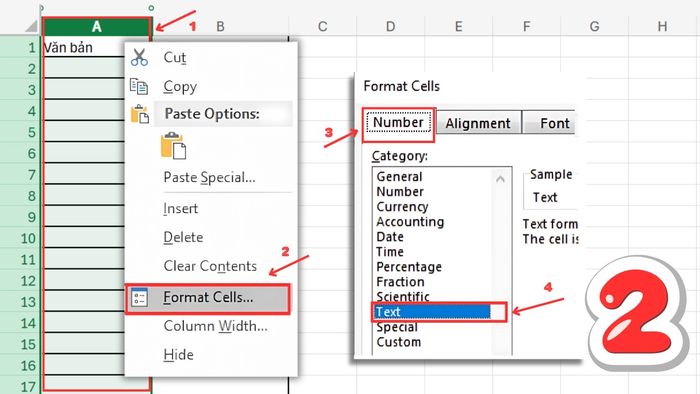Click column C header
This screenshot has width=700, height=394.
point(322,27)
